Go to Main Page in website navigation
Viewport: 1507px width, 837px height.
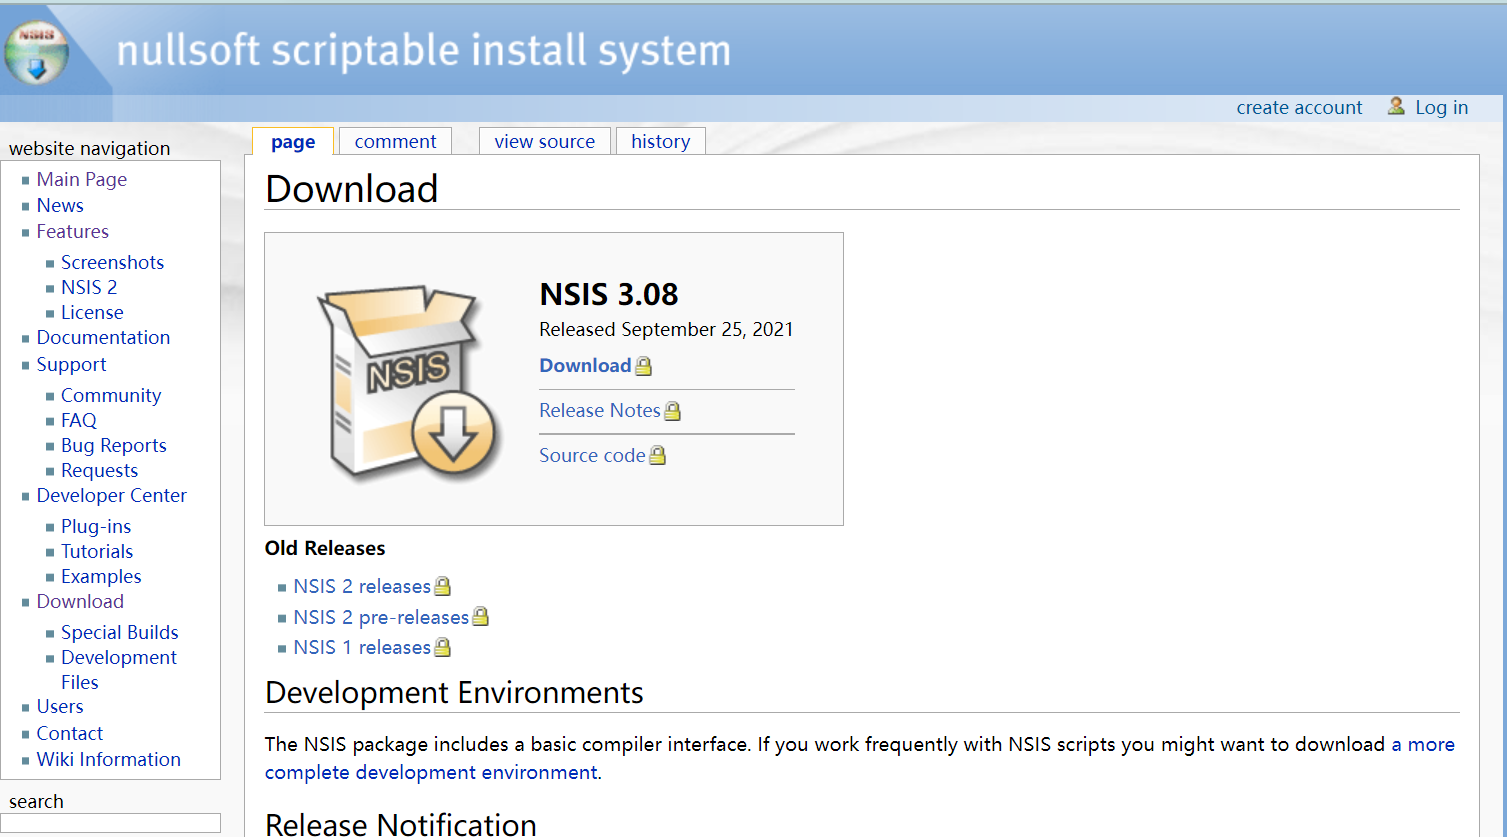82,180
